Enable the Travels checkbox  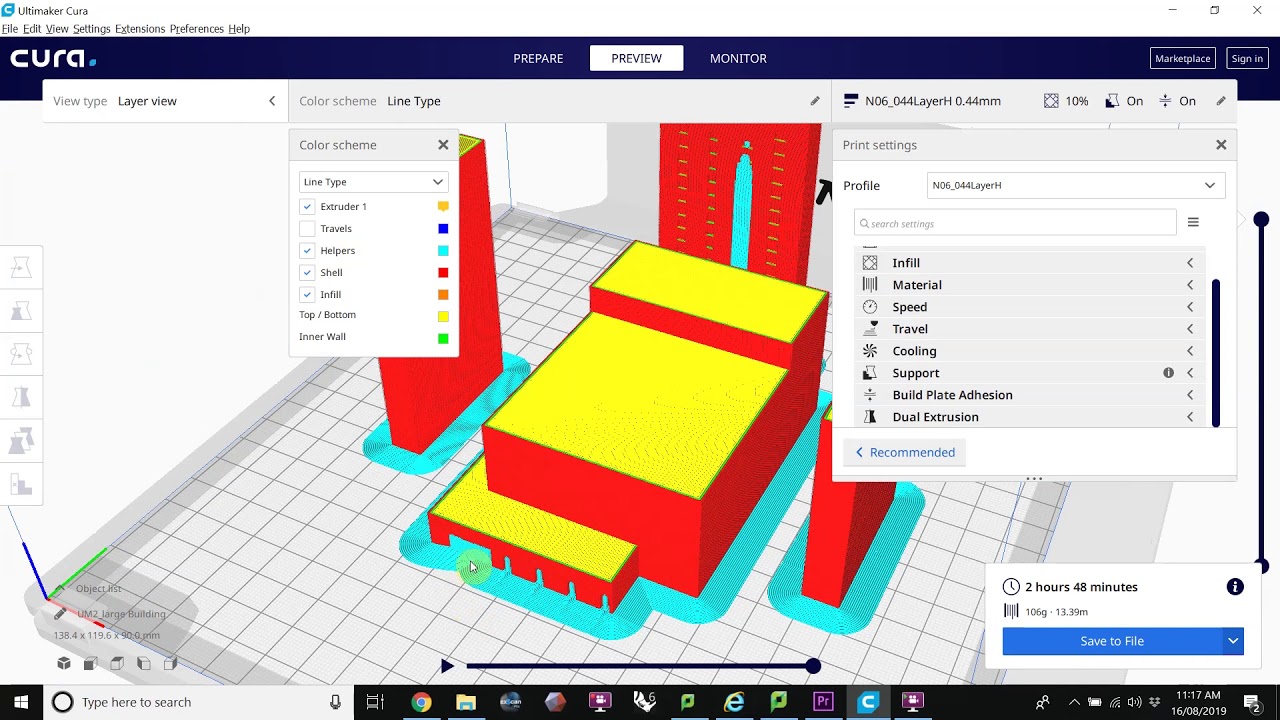(307, 228)
